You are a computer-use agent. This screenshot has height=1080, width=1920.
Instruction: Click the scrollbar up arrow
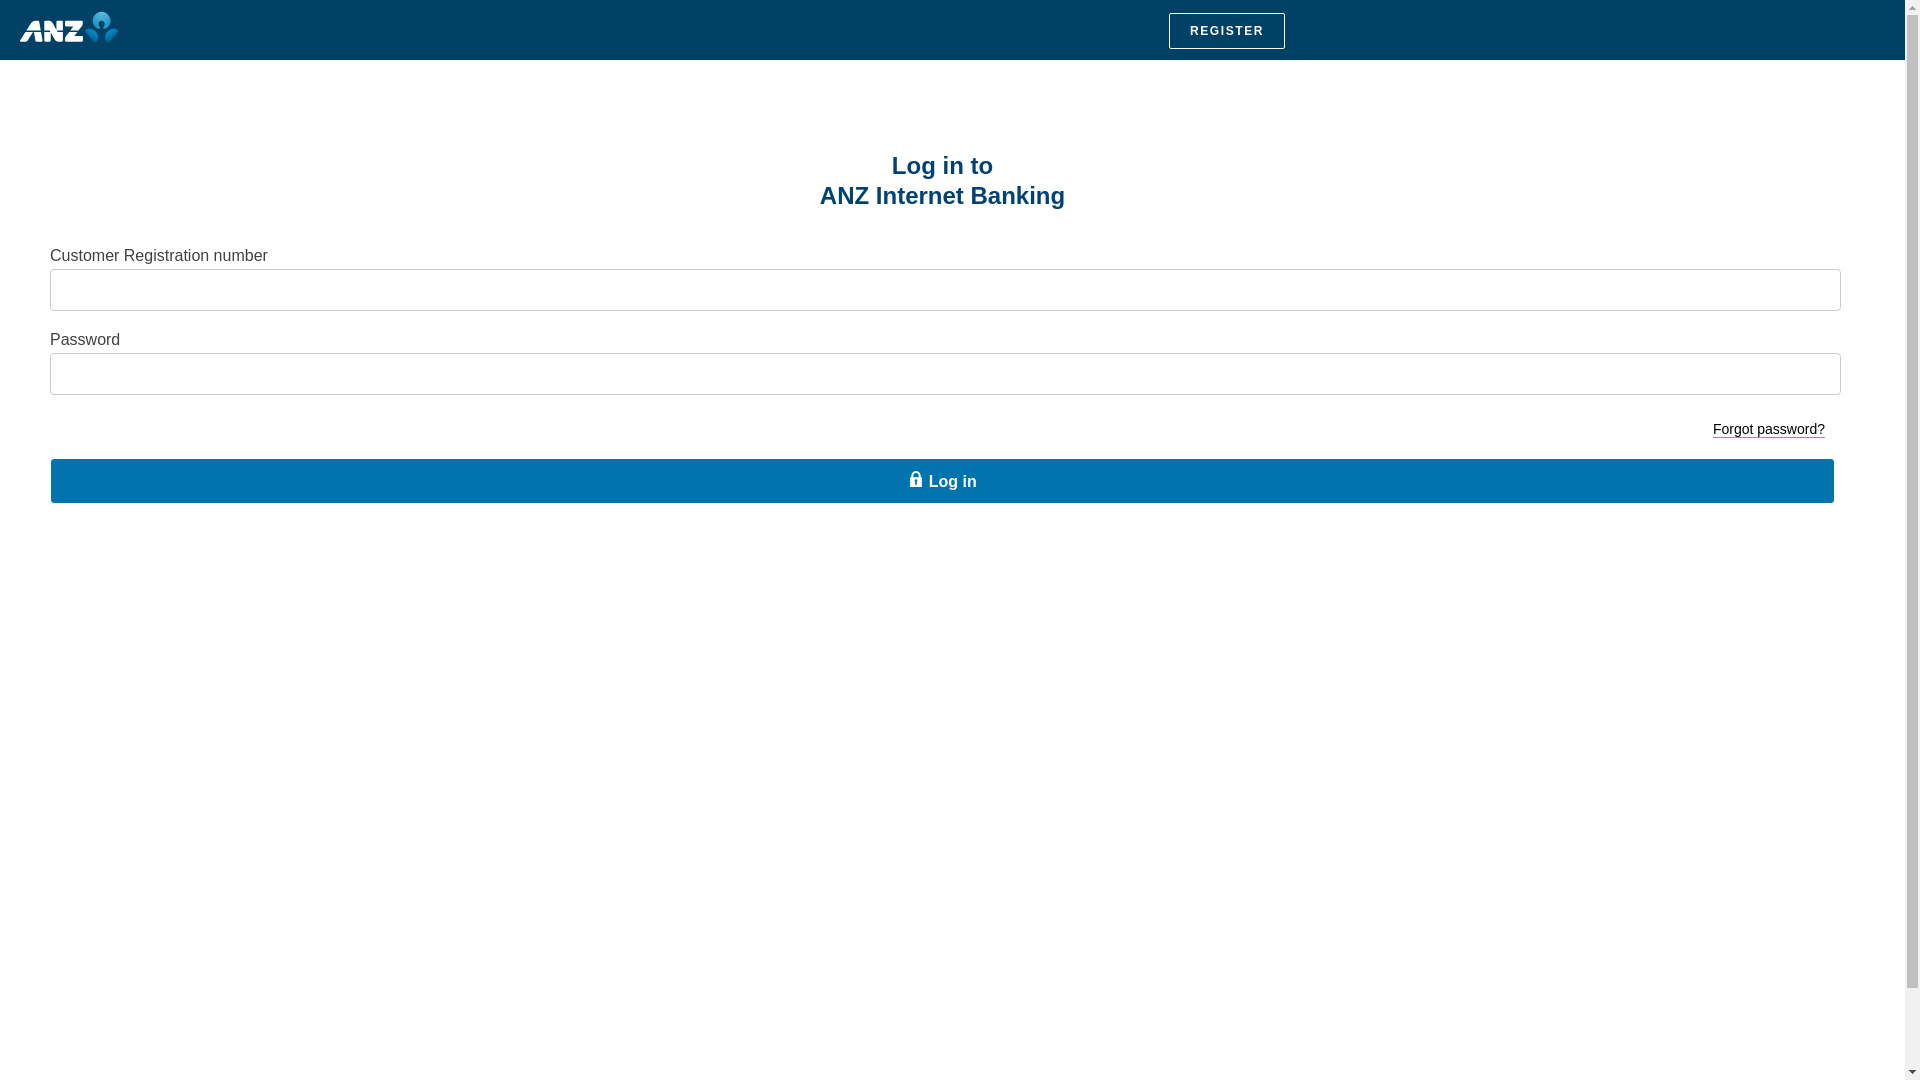pyautogui.click(x=1912, y=7)
